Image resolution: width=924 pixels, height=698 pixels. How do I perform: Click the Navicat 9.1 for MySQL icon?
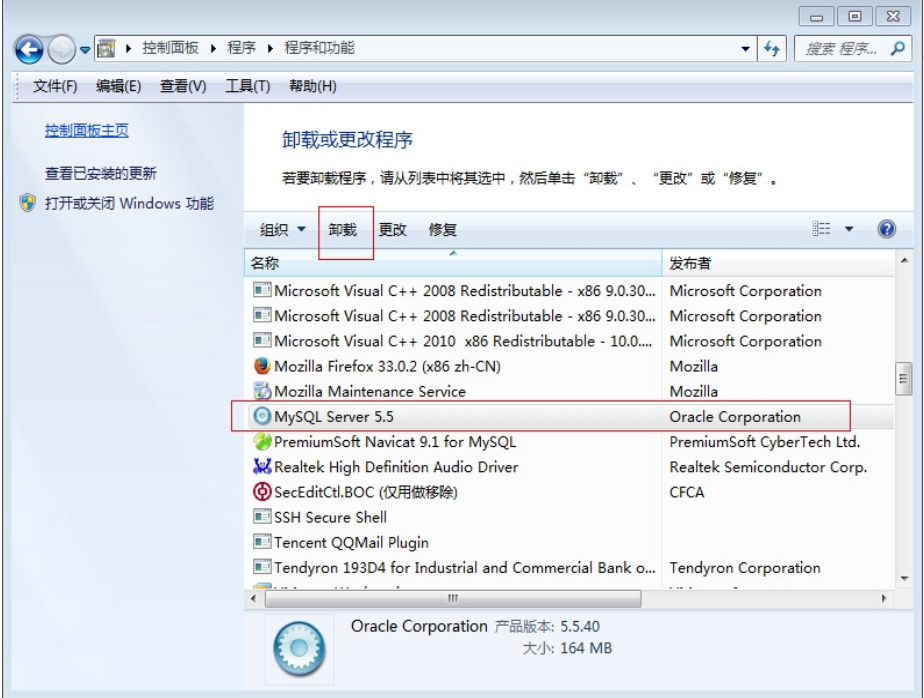click(262, 441)
